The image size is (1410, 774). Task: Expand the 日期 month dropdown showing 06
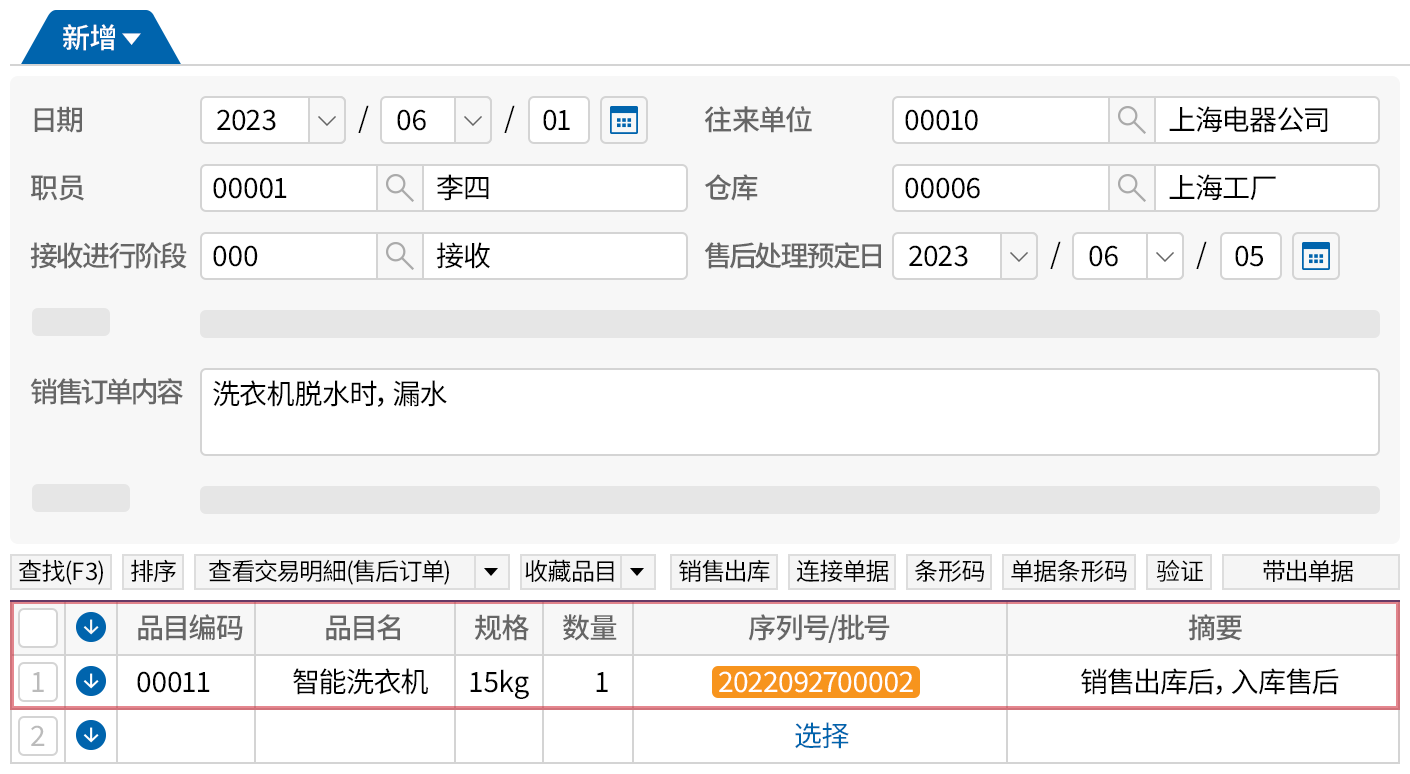tap(472, 121)
